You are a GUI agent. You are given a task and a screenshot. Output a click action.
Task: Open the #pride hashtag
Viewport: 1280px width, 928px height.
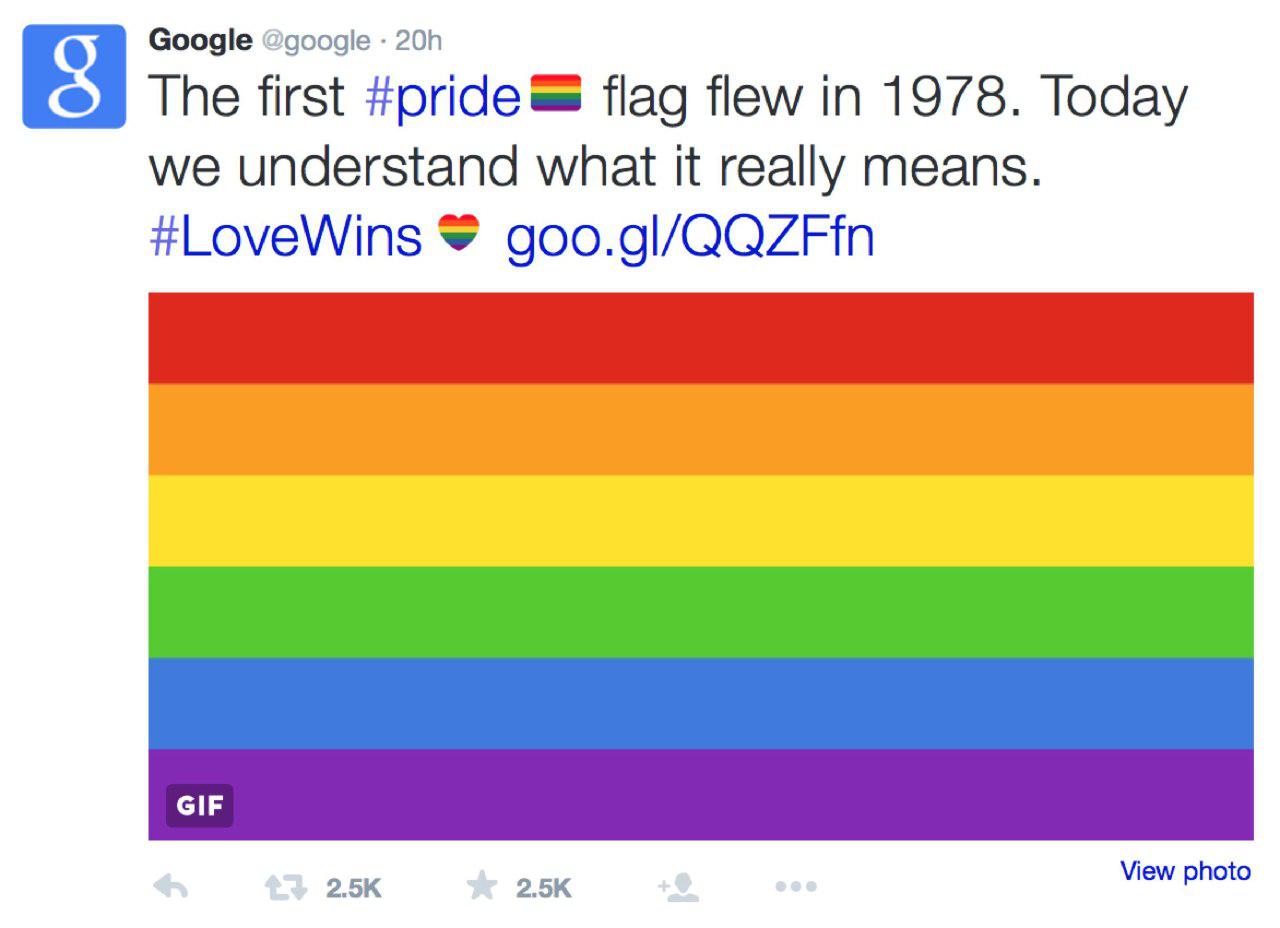point(444,98)
